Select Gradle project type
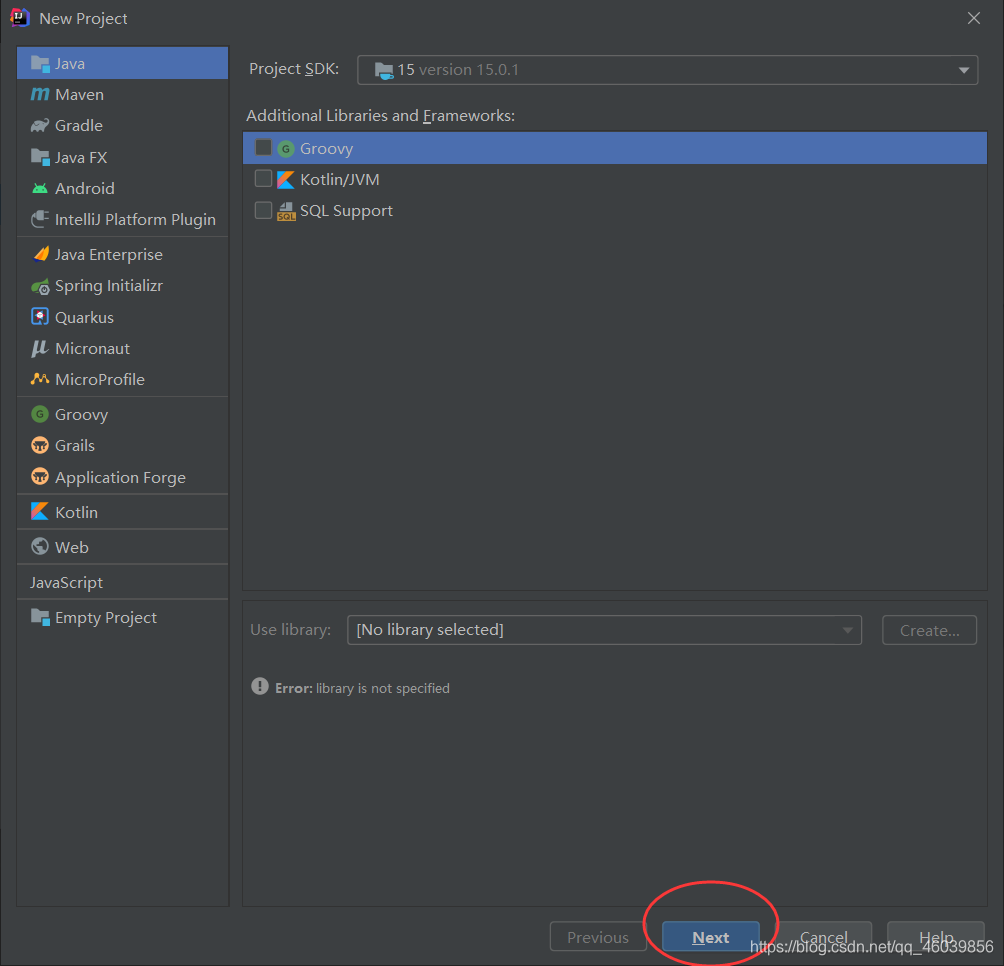Image resolution: width=1004 pixels, height=966 pixels. [x=122, y=125]
